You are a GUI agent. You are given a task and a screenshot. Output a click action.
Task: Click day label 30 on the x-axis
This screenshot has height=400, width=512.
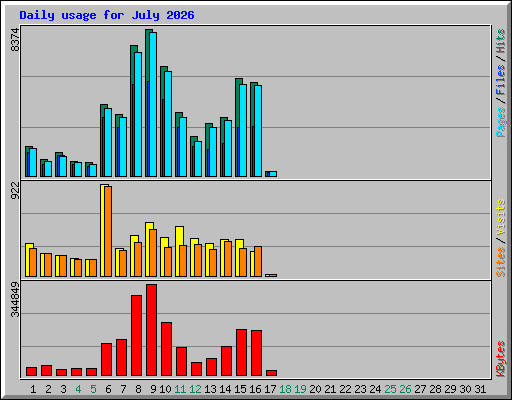(465, 389)
